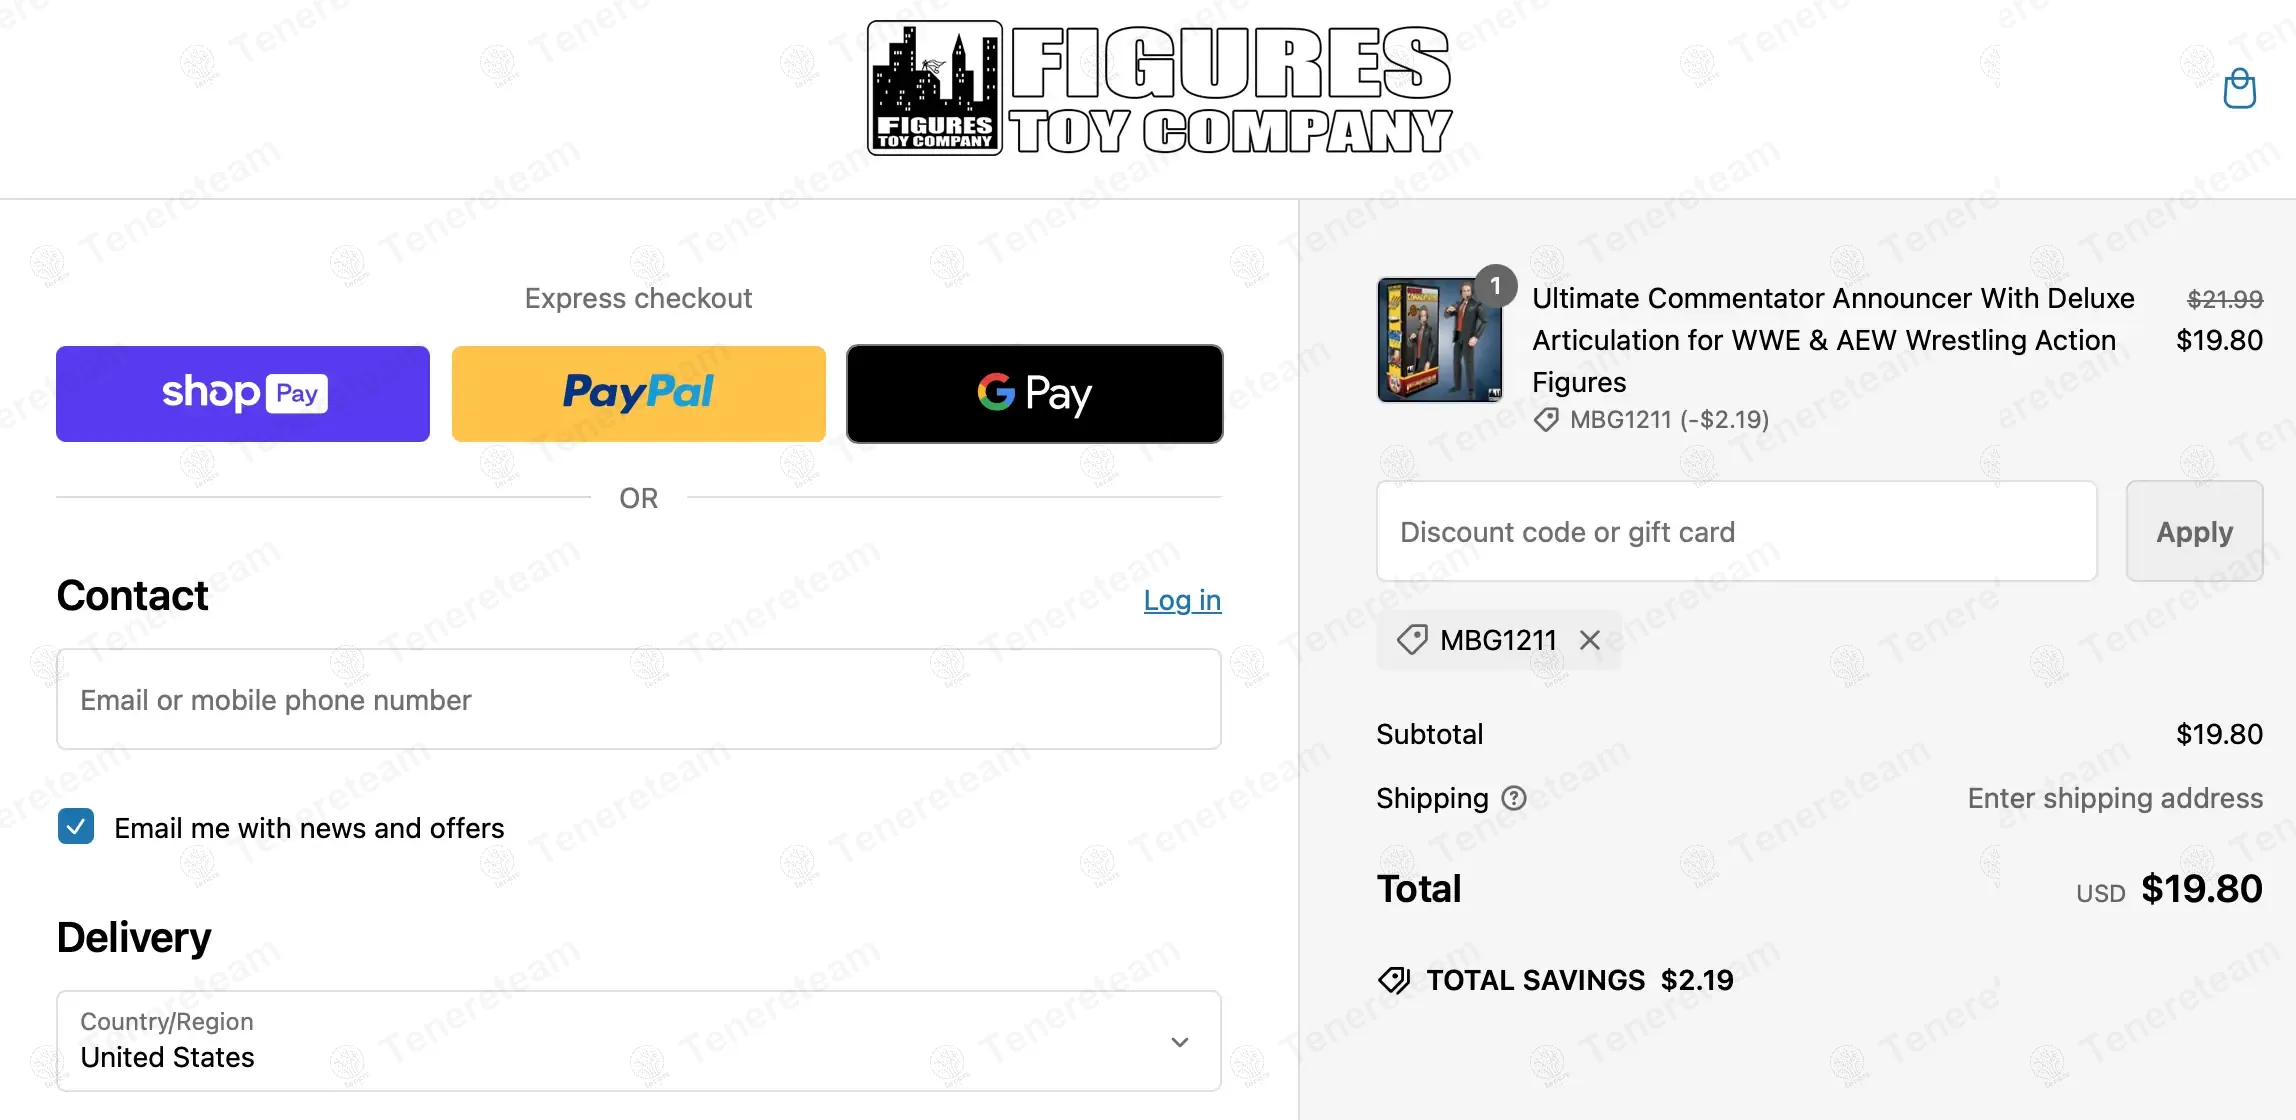Remove the MBG1211 discount code
The width and height of the screenshot is (2296, 1120).
tap(1589, 640)
